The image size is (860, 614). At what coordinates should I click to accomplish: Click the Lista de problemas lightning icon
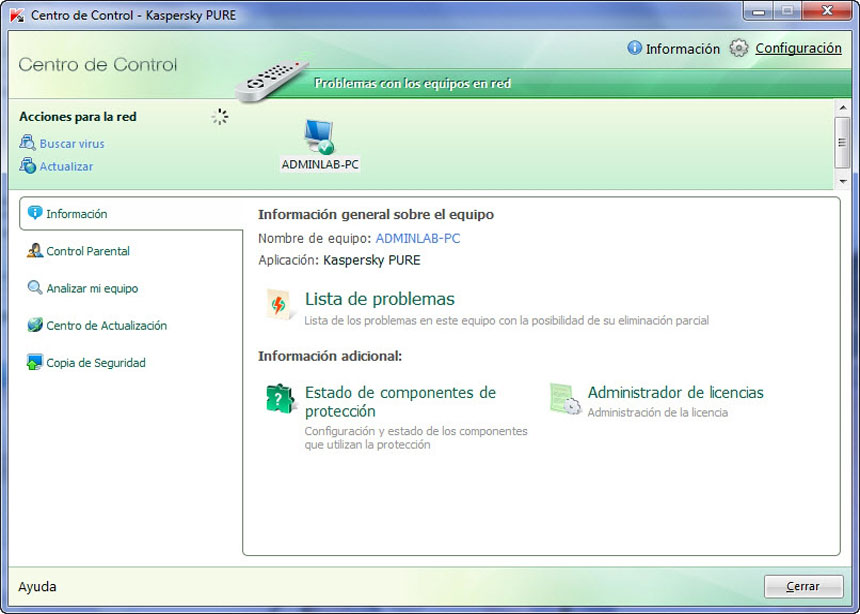tap(279, 304)
